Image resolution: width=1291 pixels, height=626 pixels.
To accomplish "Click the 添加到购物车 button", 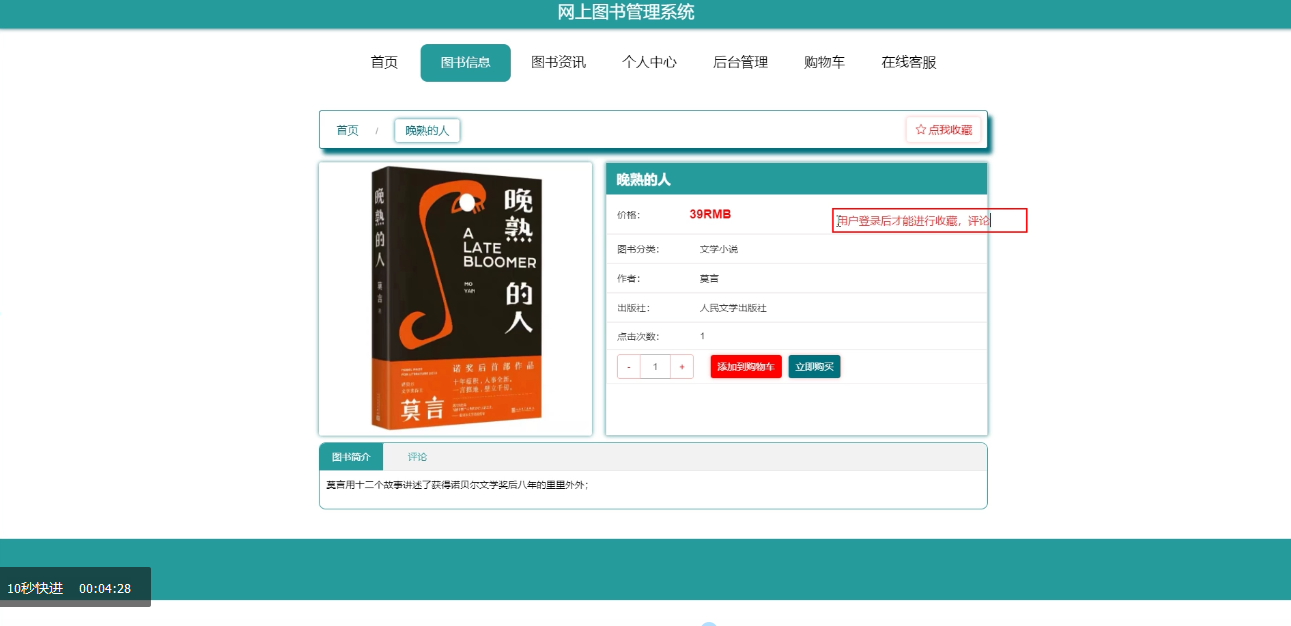I will pos(746,367).
